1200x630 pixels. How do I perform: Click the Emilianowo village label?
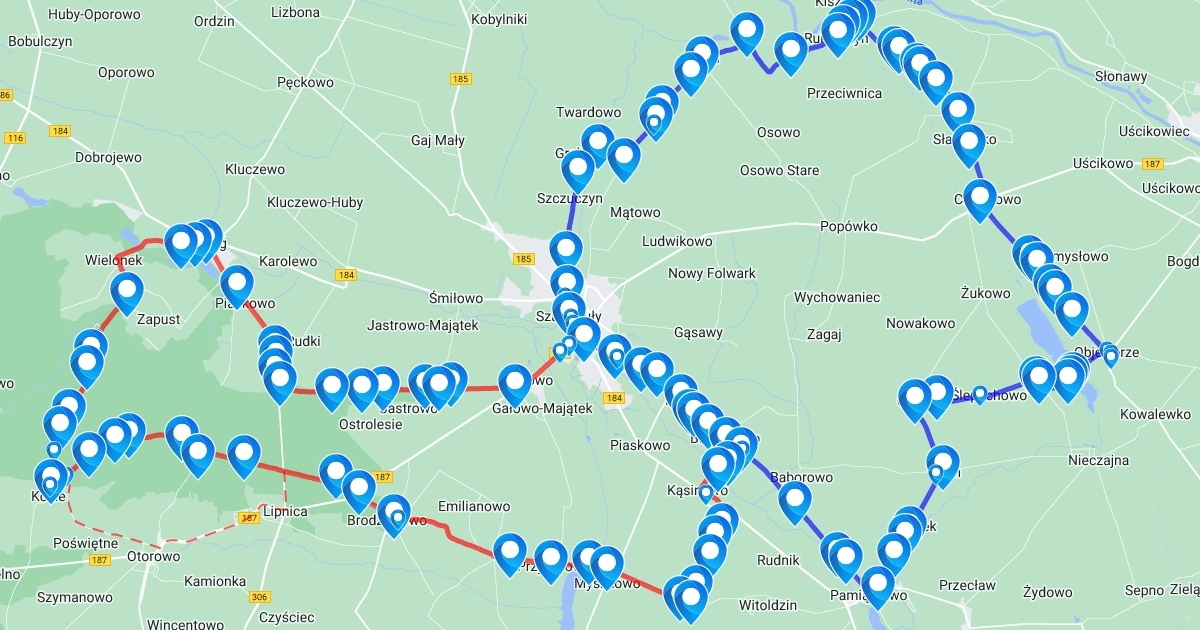(473, 506)
